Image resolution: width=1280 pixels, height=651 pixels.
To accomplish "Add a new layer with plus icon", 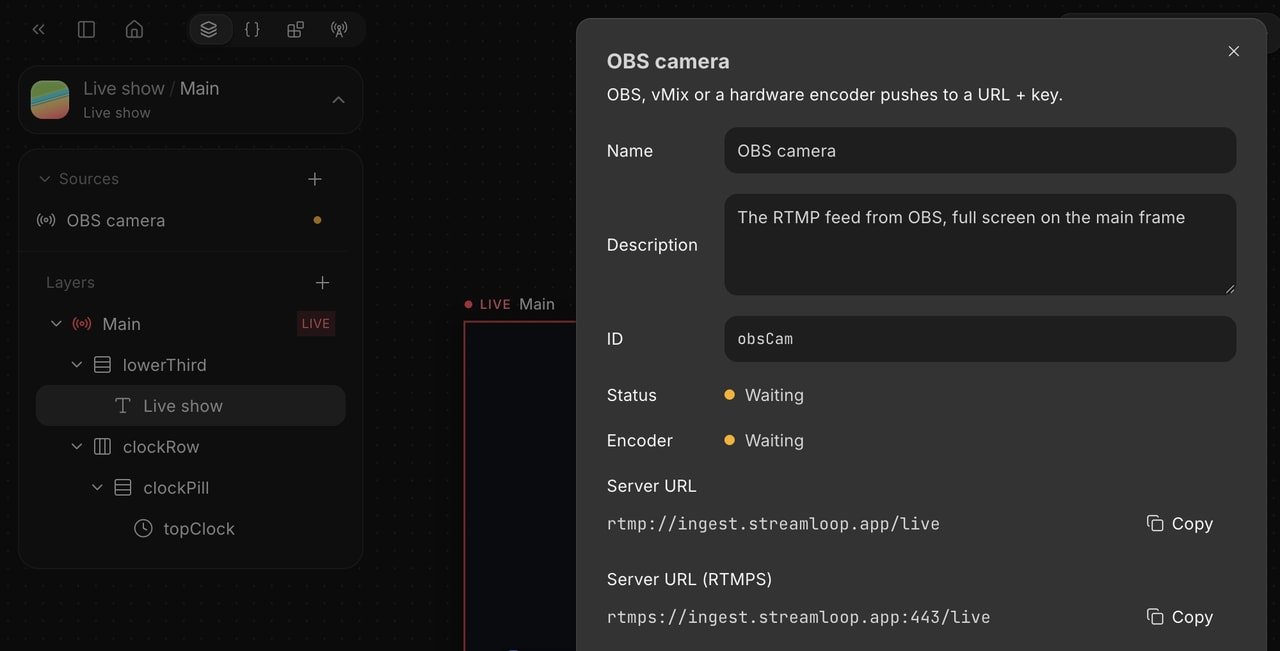I will (322, 283).
